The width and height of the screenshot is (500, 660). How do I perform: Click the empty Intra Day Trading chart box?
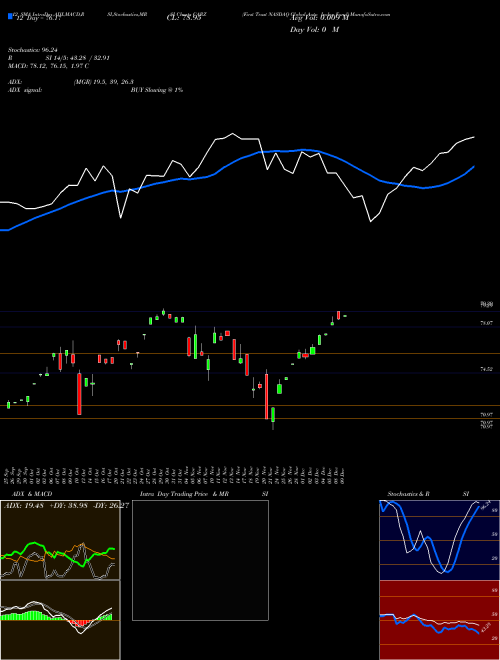click(x=200, y=560)
